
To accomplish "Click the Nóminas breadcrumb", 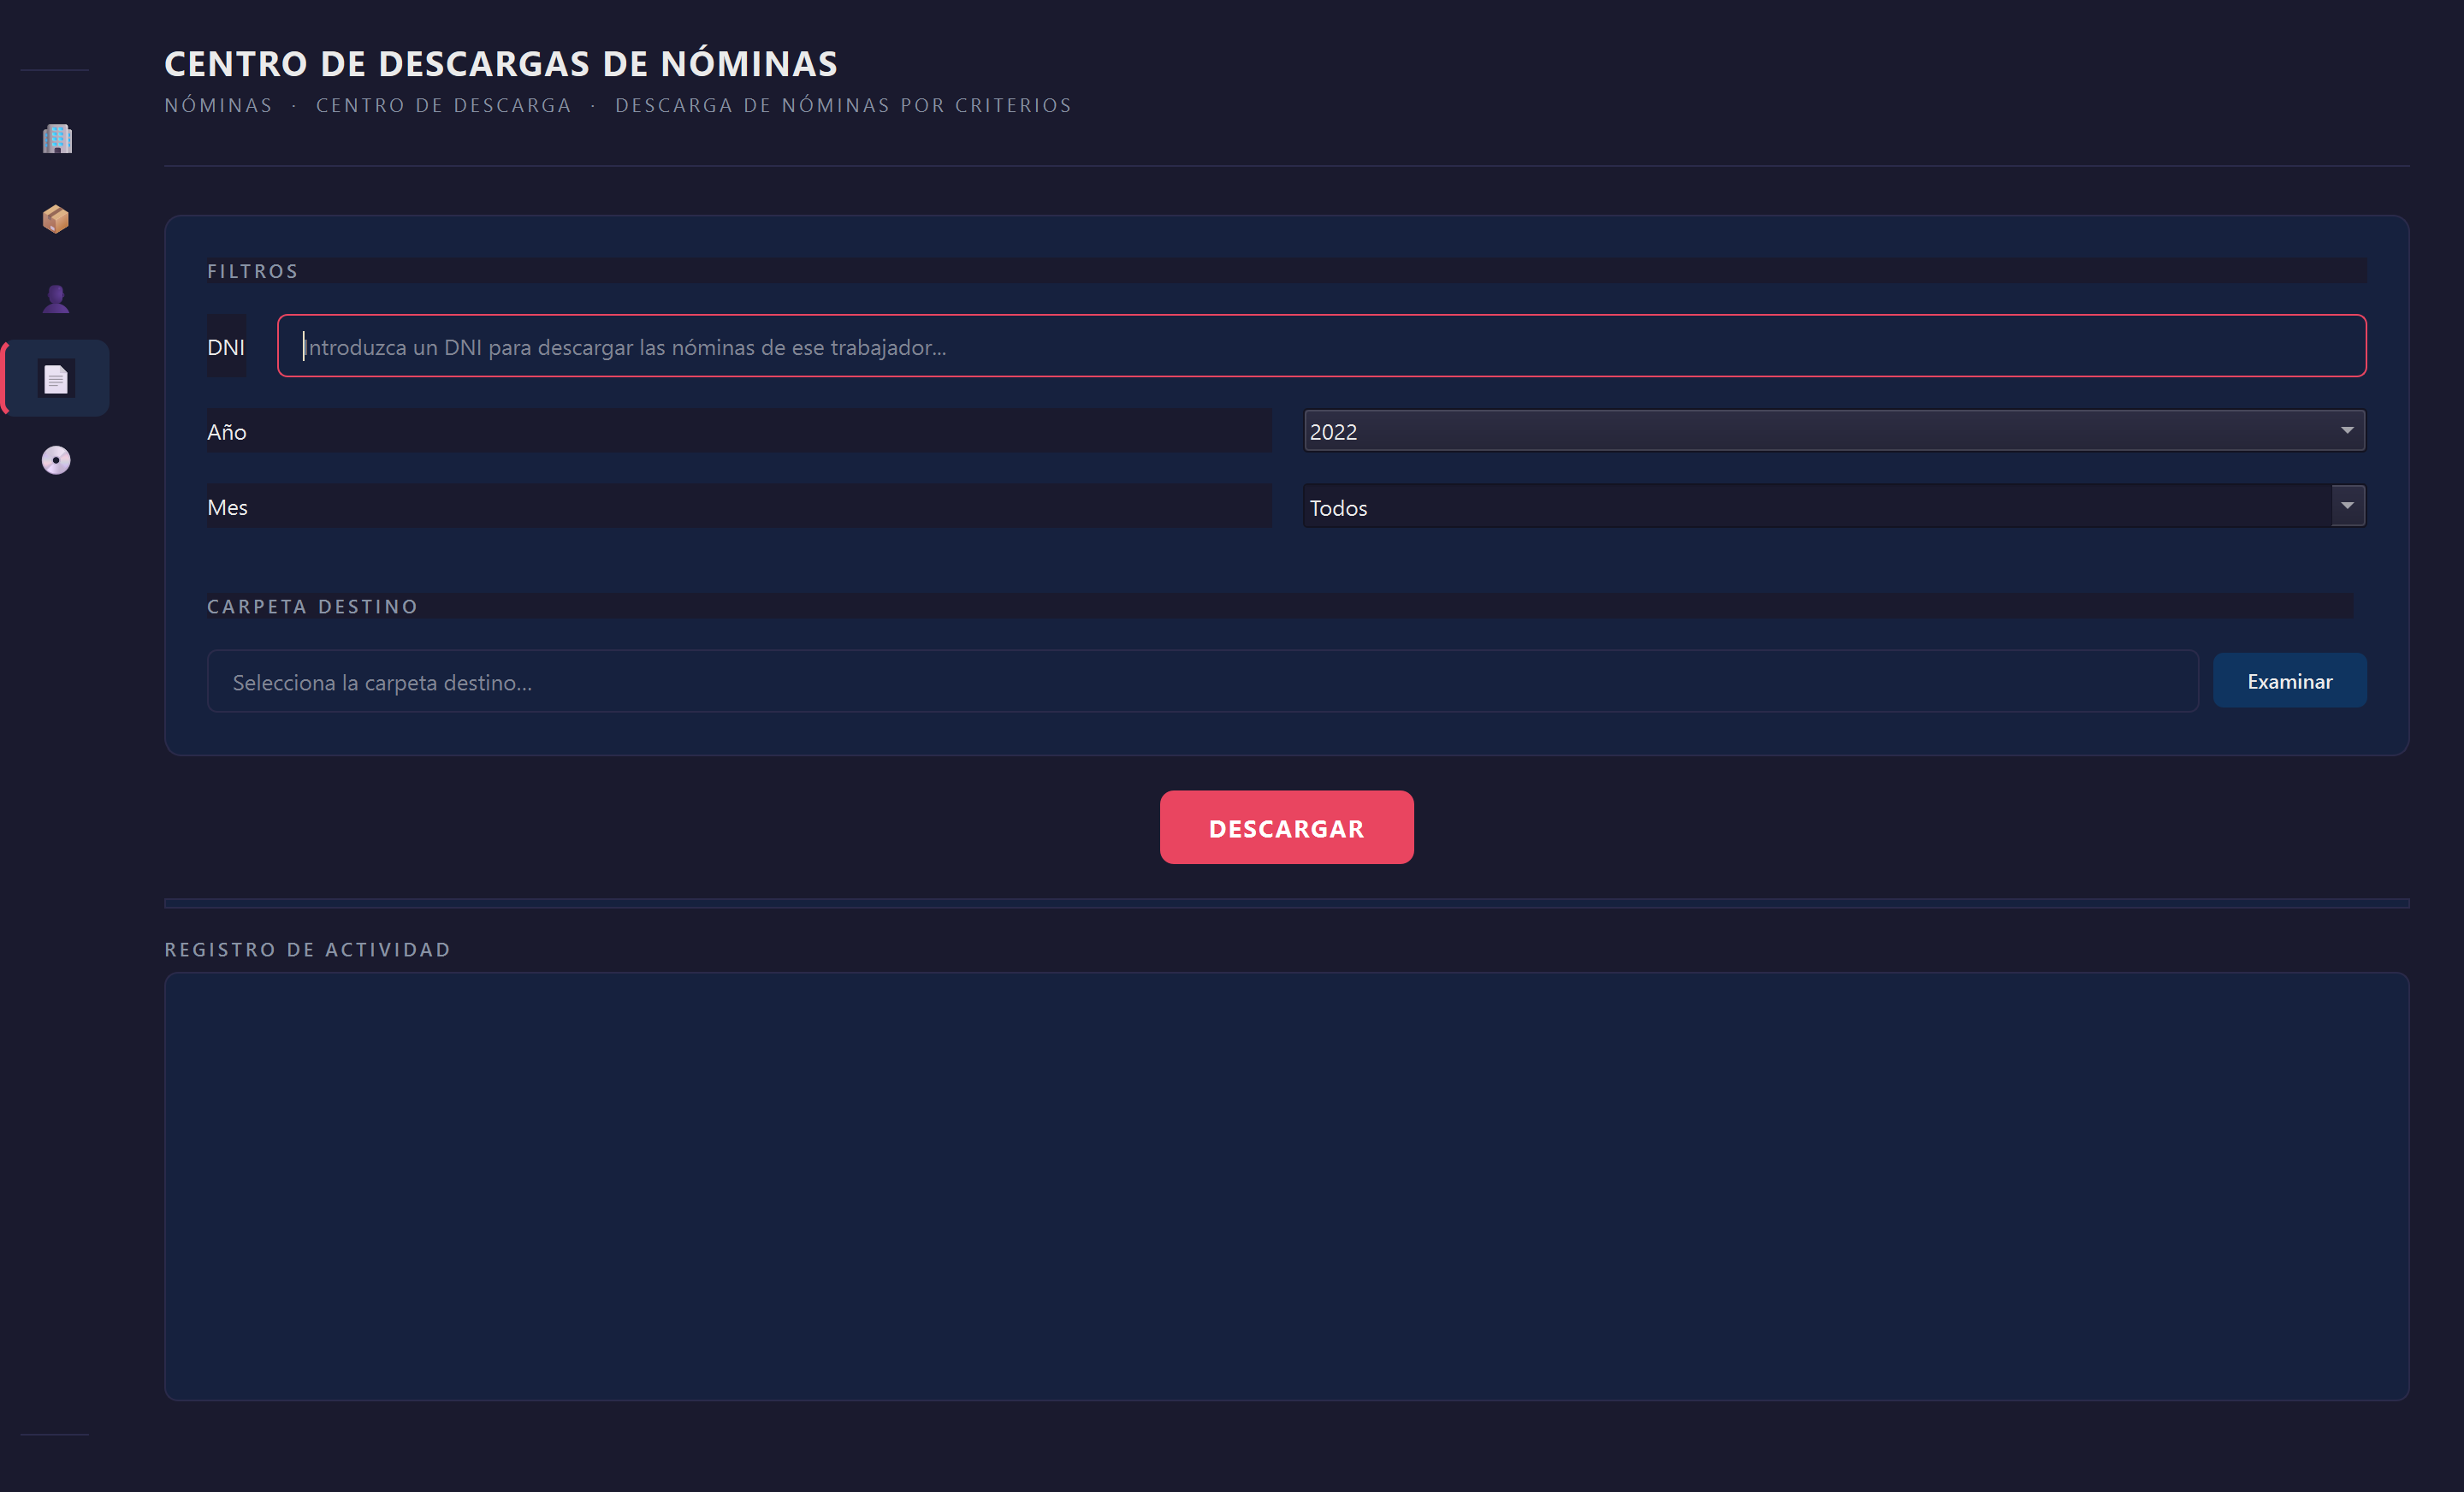I will click(x=218, y=105).
